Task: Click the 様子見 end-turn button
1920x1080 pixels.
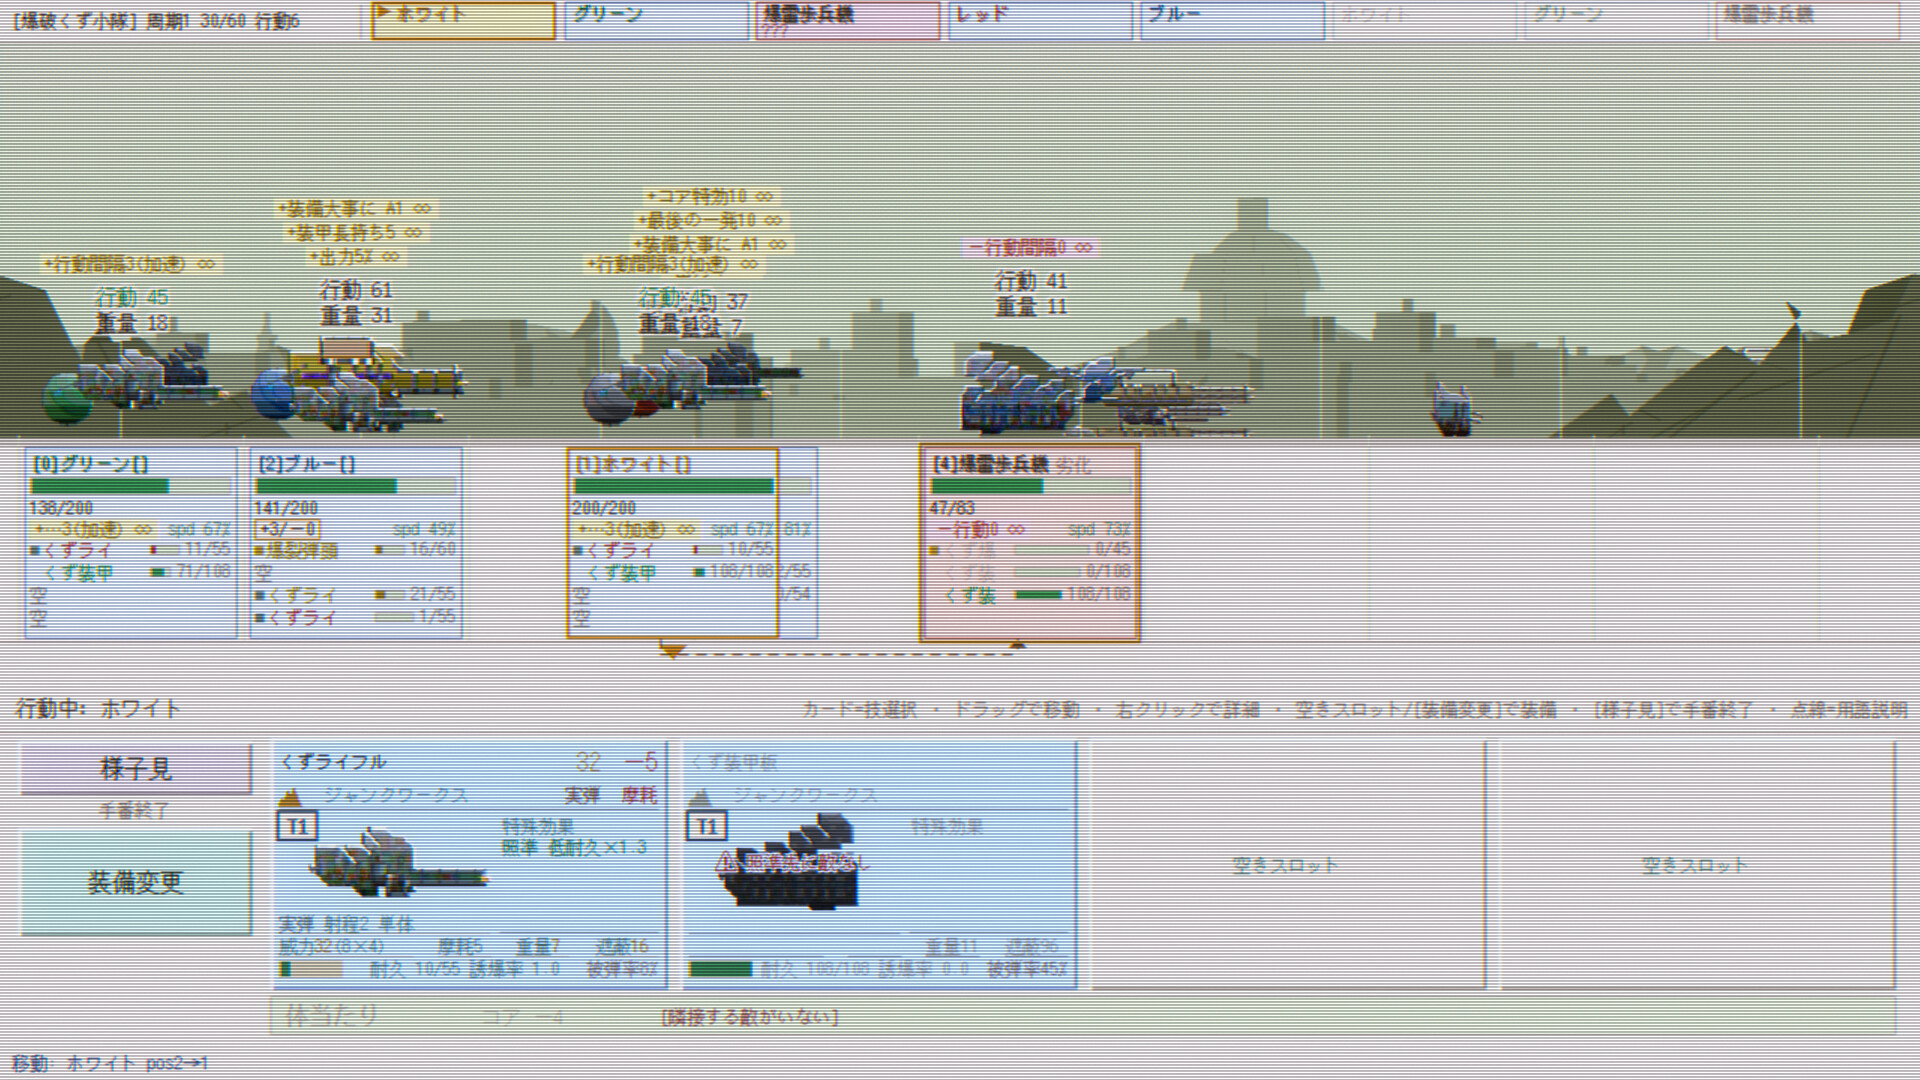Action: [x=136, y=769]
